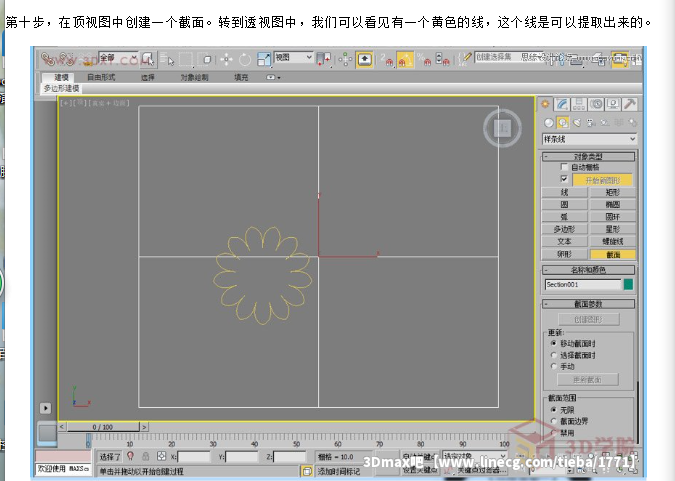
Task: Collapse the 对象类型 rollout
Action: point(588,156)
